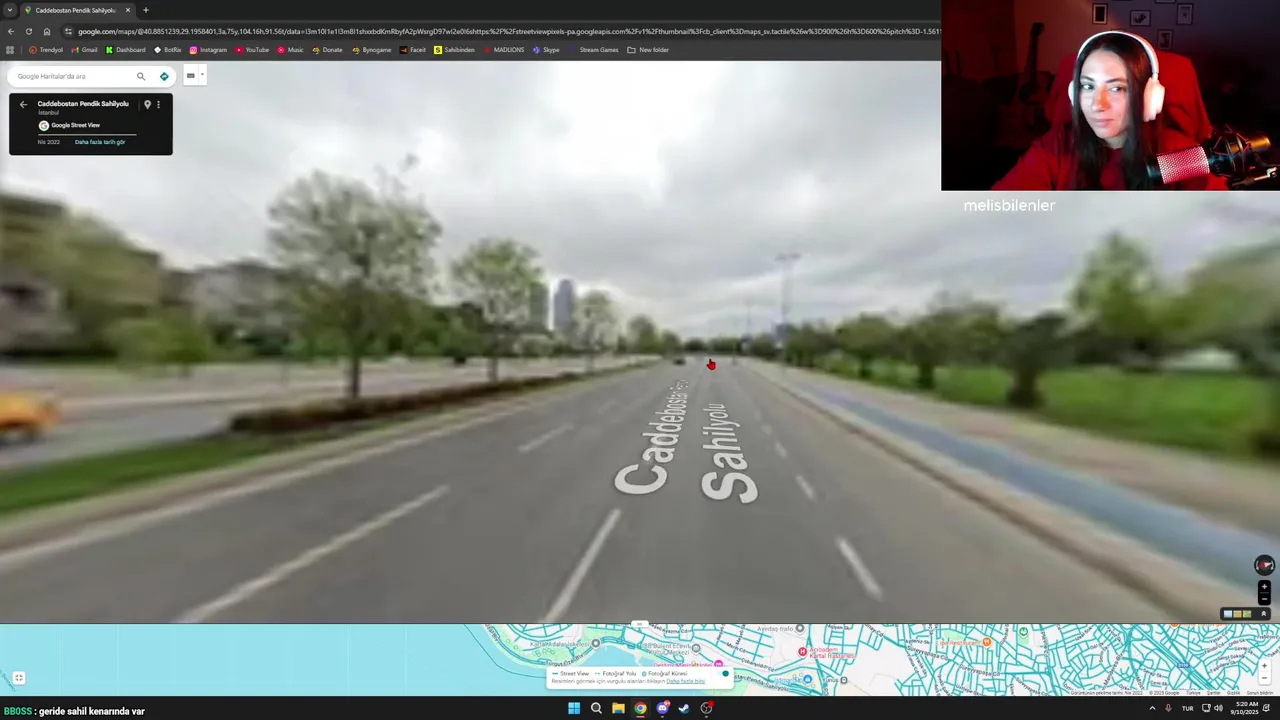Click the location pin icon in the Street View panel
Viewport: 1280px width, 720px height.
(x=147, y=104)
